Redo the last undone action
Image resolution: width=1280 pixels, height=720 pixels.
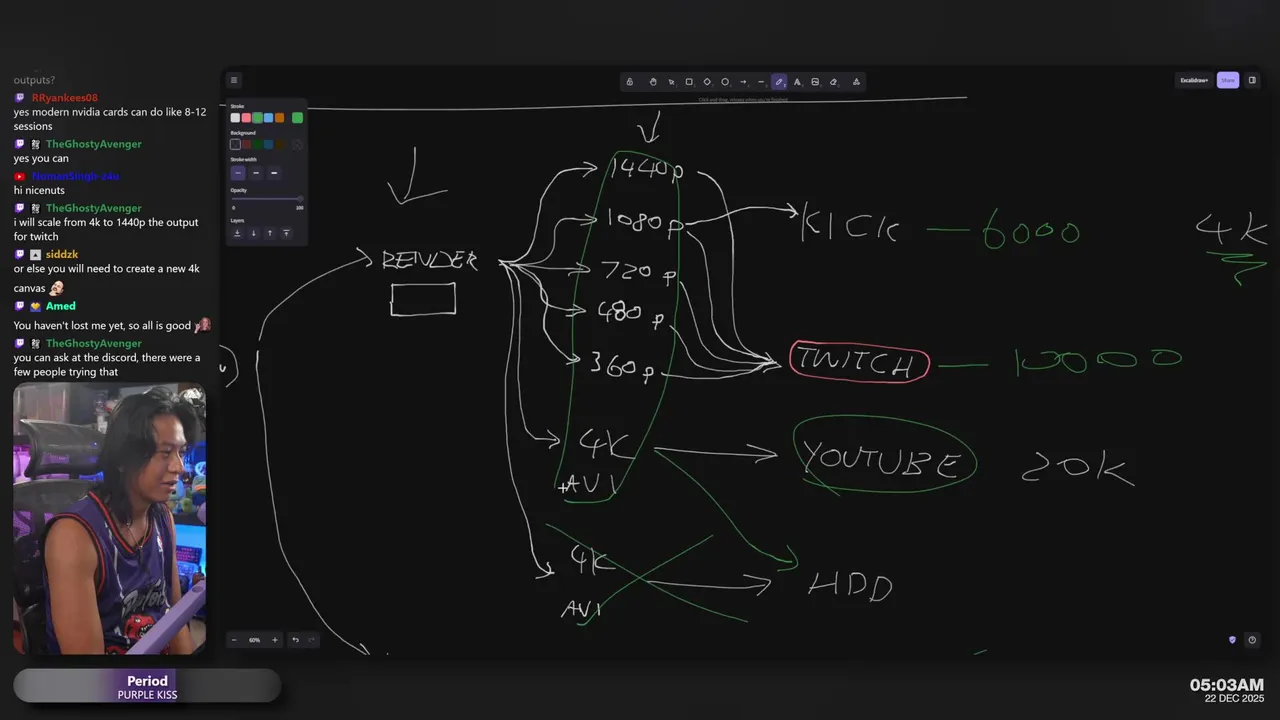click(x=312, y=640)
